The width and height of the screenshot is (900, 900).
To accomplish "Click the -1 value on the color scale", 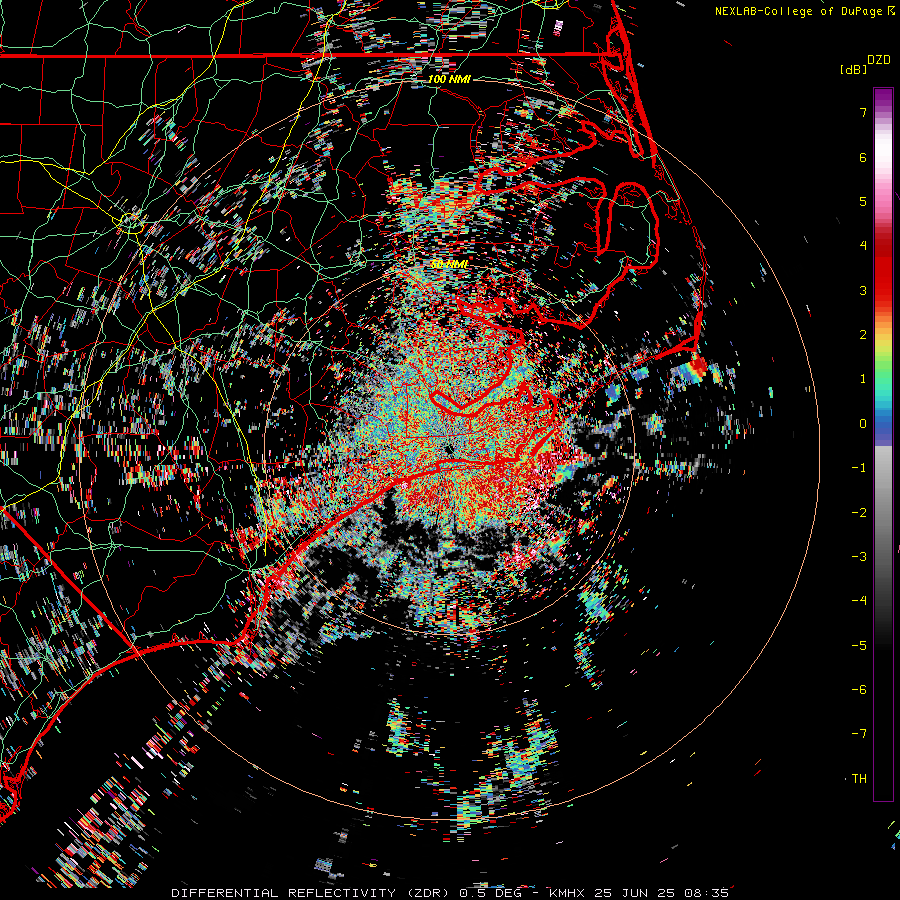I will click(x=859, y=468).
